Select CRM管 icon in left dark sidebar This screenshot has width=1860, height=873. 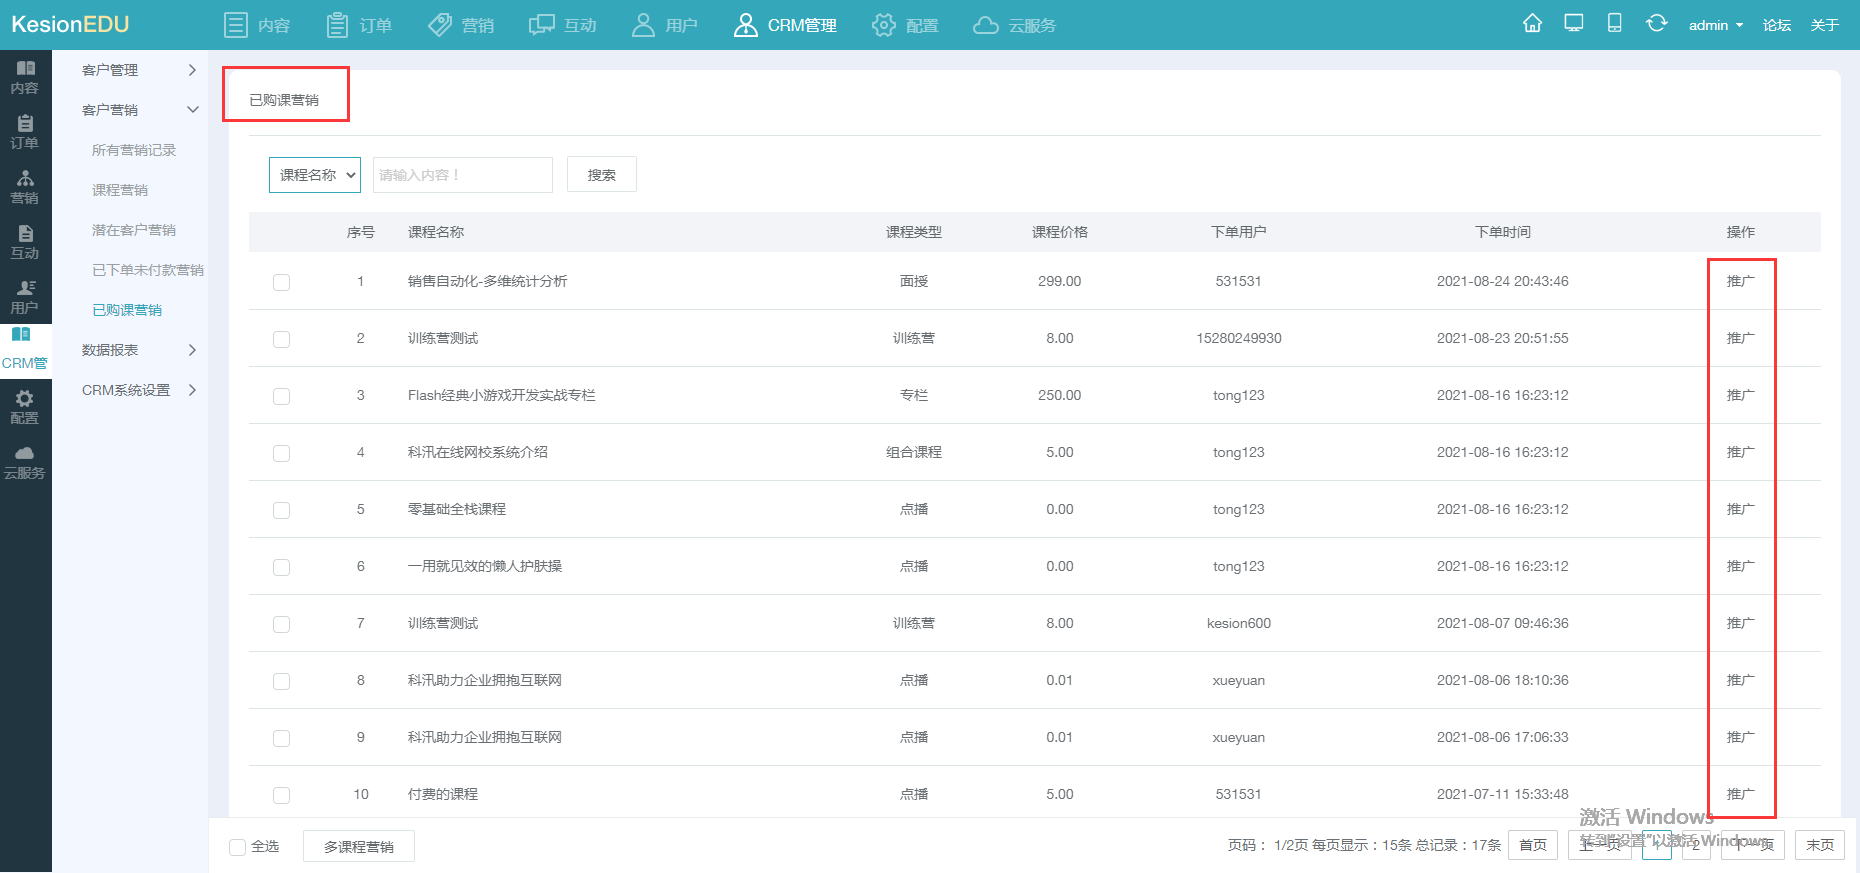tap(25, 349)
